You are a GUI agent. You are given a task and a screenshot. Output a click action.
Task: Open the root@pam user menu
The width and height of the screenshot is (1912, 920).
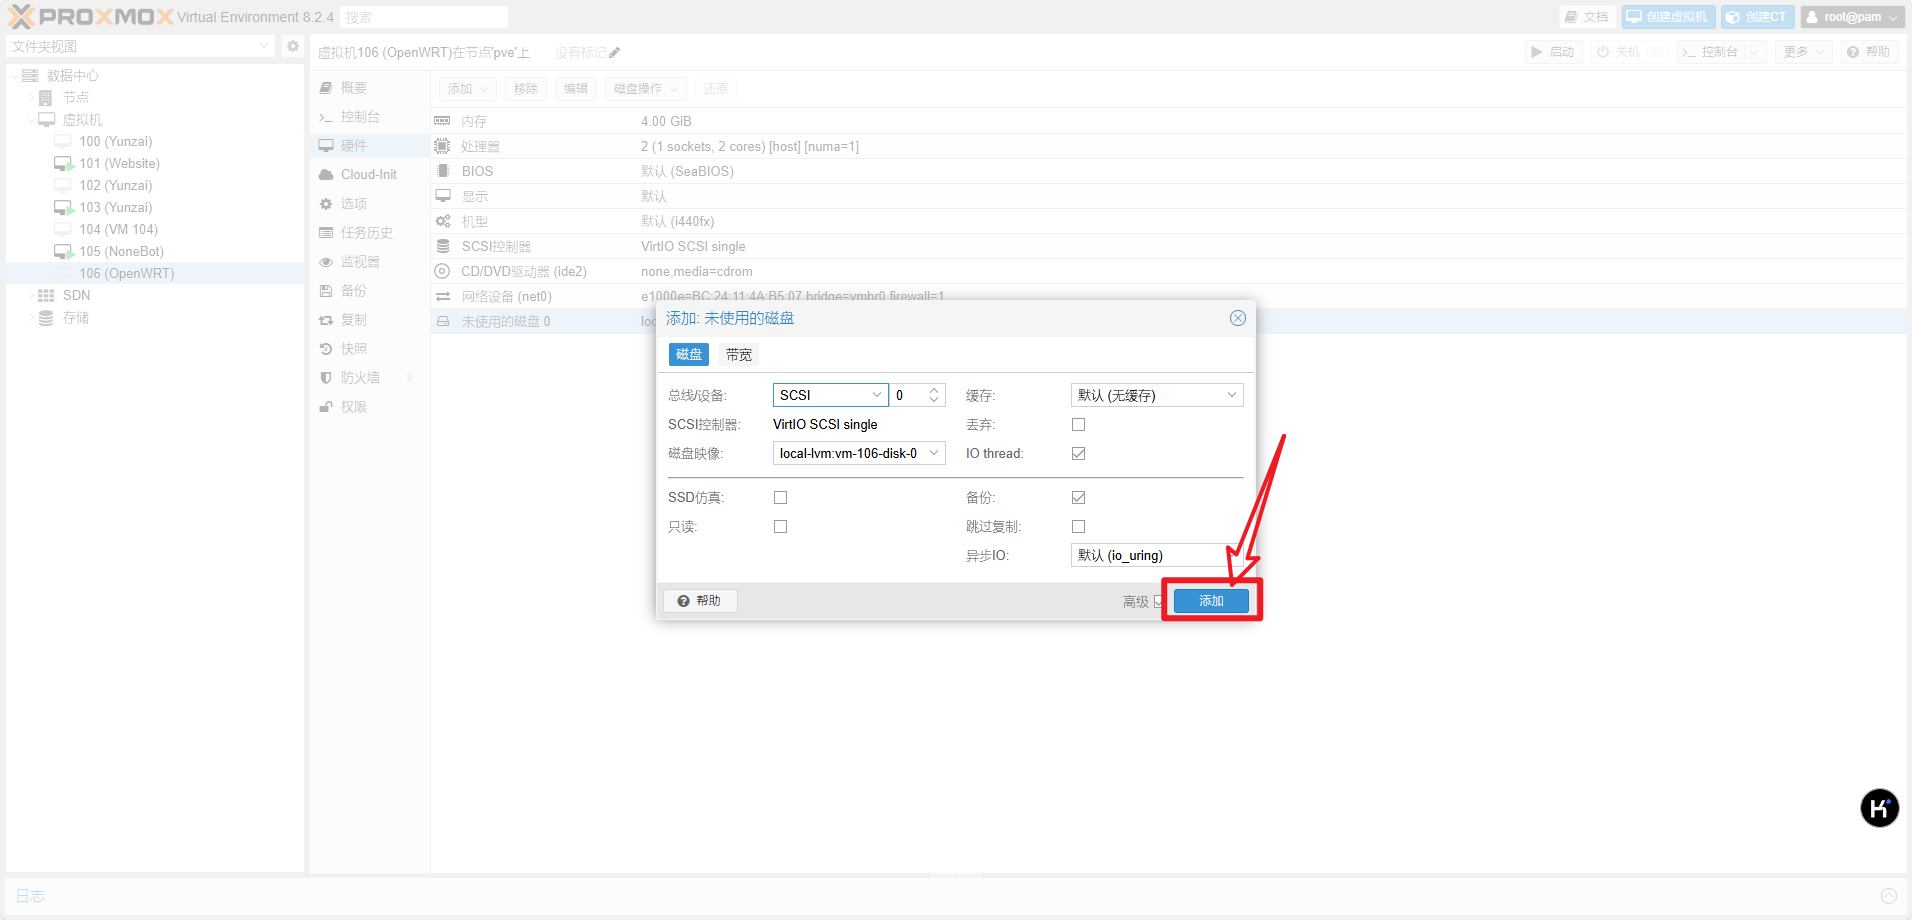pos(1852,17)
